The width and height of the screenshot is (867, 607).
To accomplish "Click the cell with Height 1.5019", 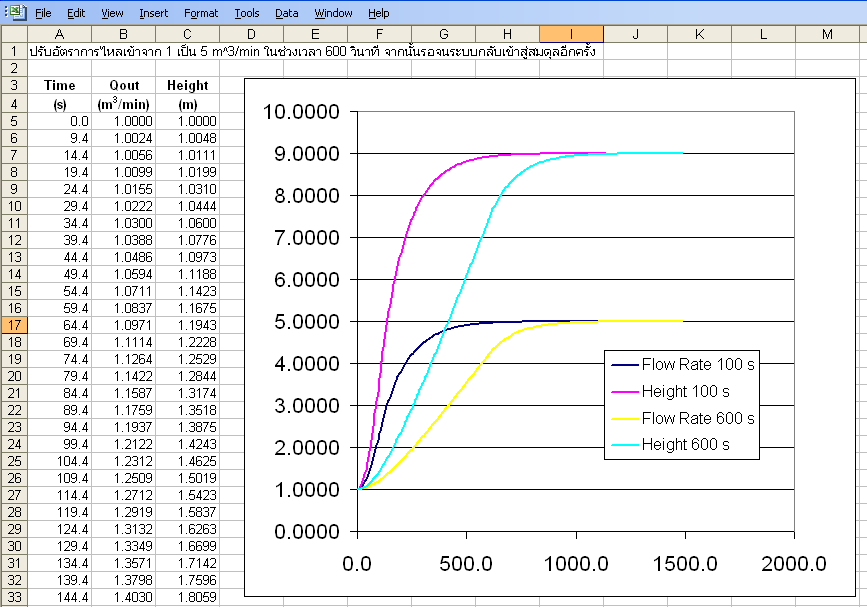I will coord(187,478).
